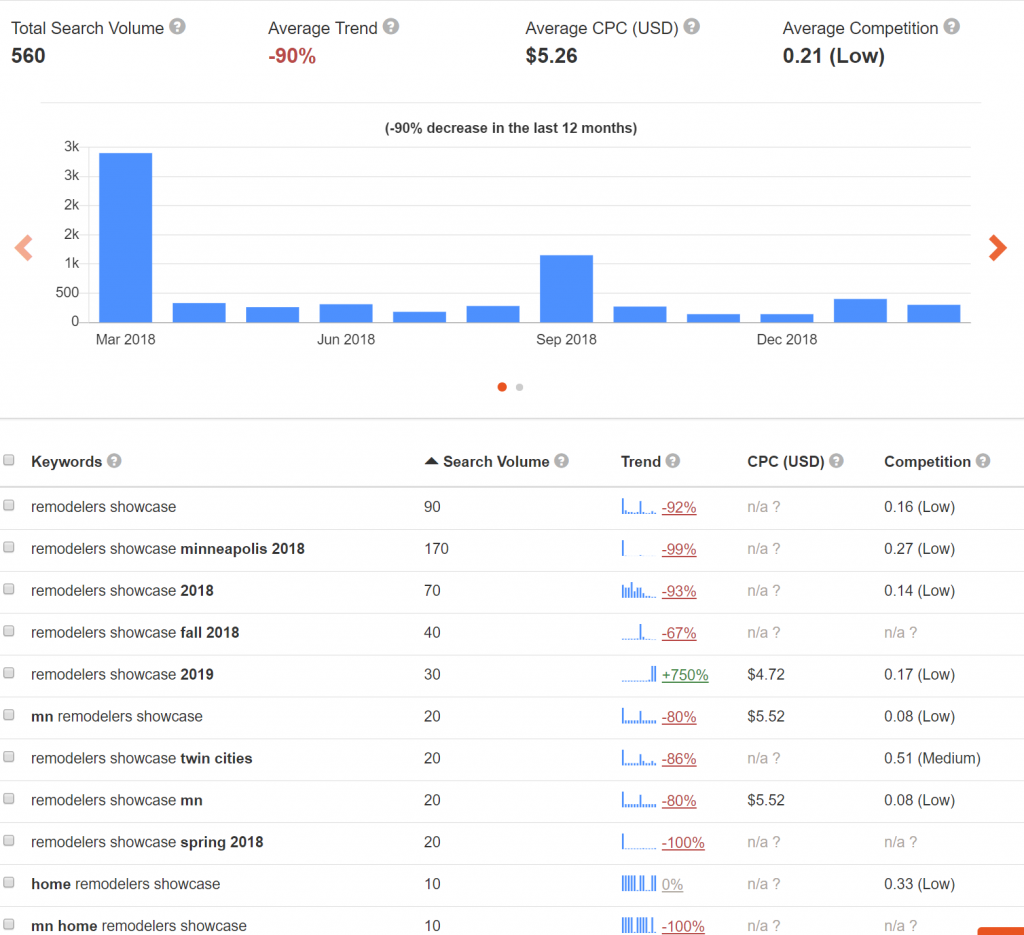Click the Jun 2018 chart bar
This screenshot has height=935, width=1024.
[x=346, y=313]
